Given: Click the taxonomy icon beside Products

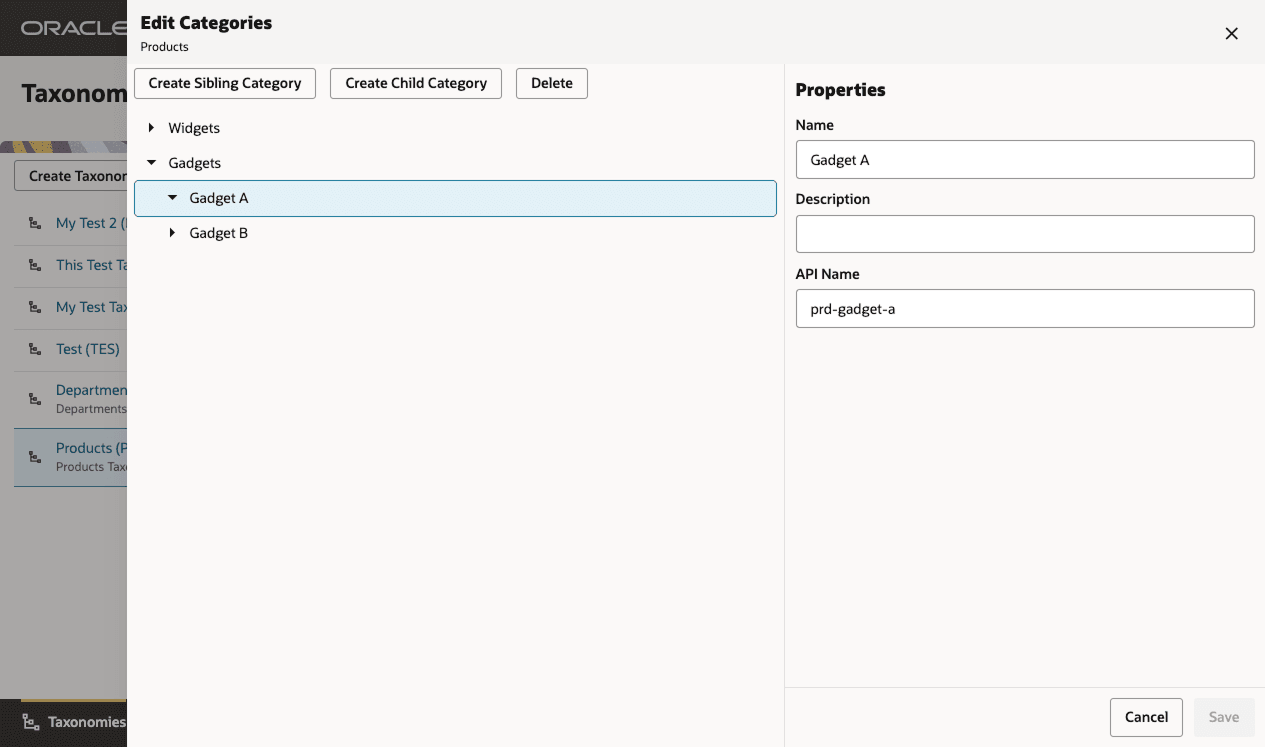Looking at the screenshot, I should tap(35, 457).
